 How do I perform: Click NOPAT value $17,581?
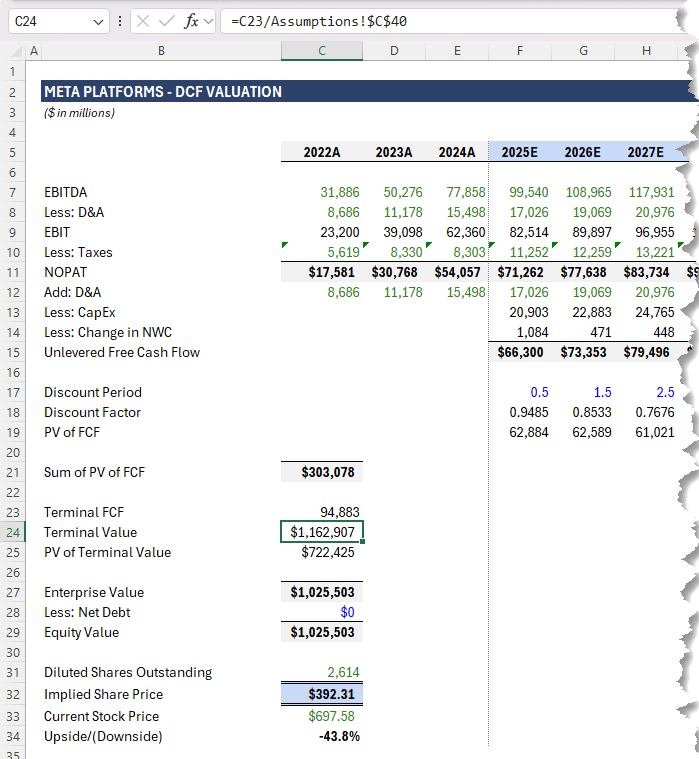(332, 272)
